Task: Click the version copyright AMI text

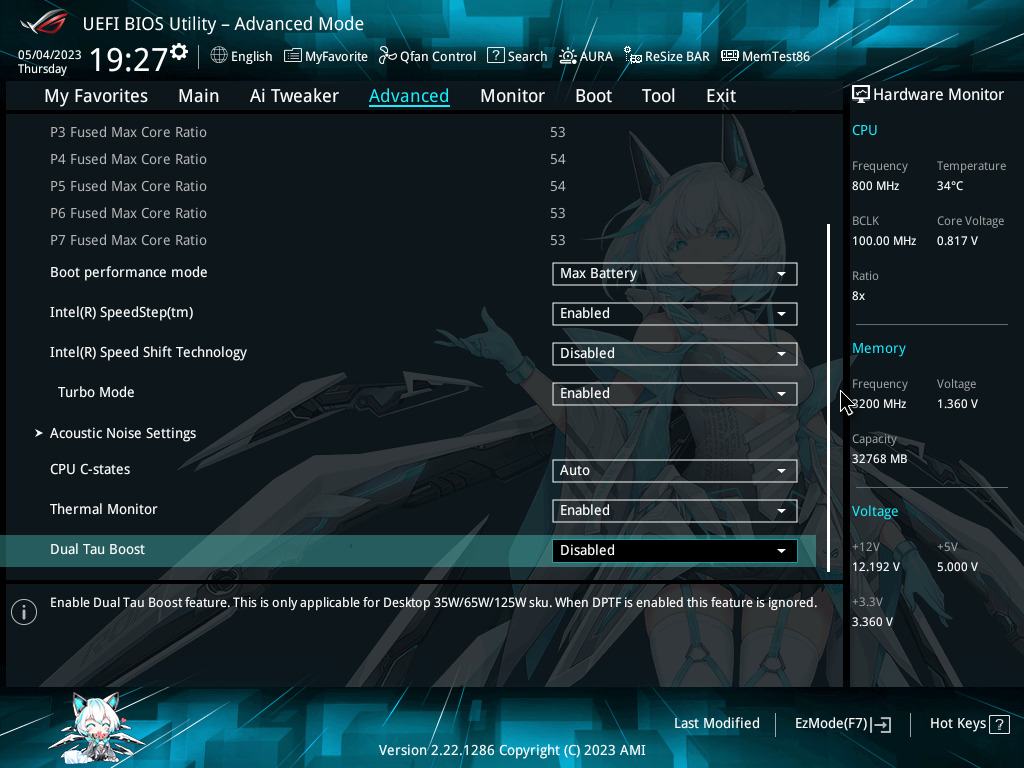Action: 512,750
